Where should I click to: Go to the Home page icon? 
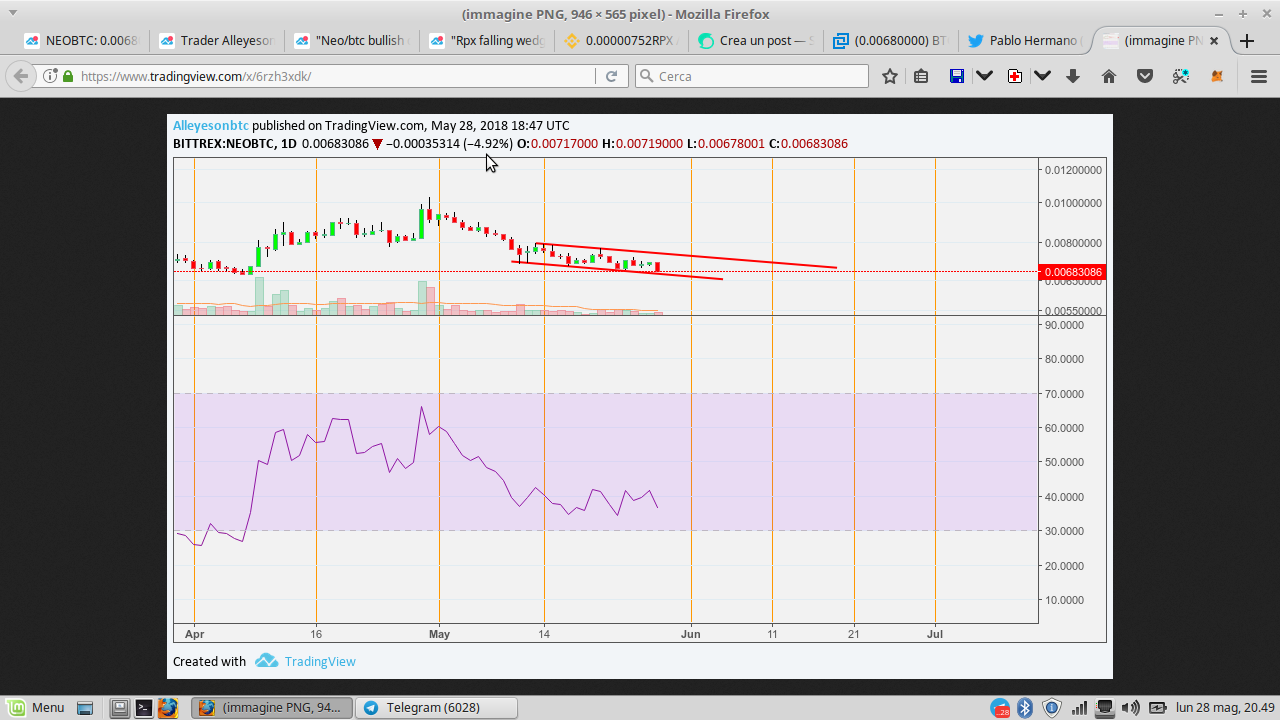click(1109, 76)
